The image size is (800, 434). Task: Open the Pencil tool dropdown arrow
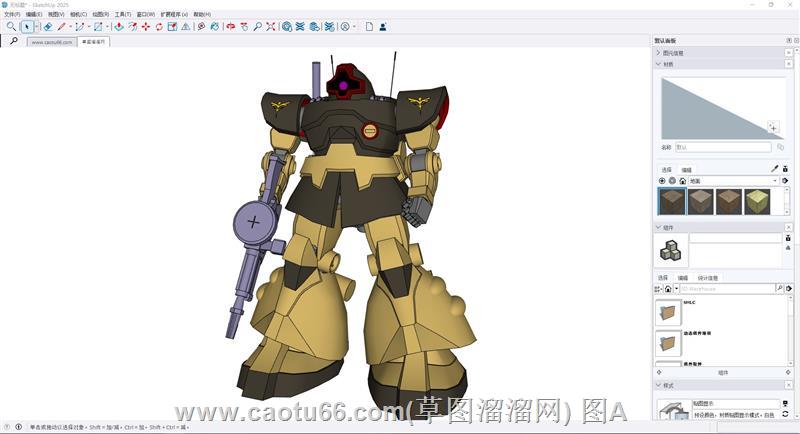click(x=70, y=27)
